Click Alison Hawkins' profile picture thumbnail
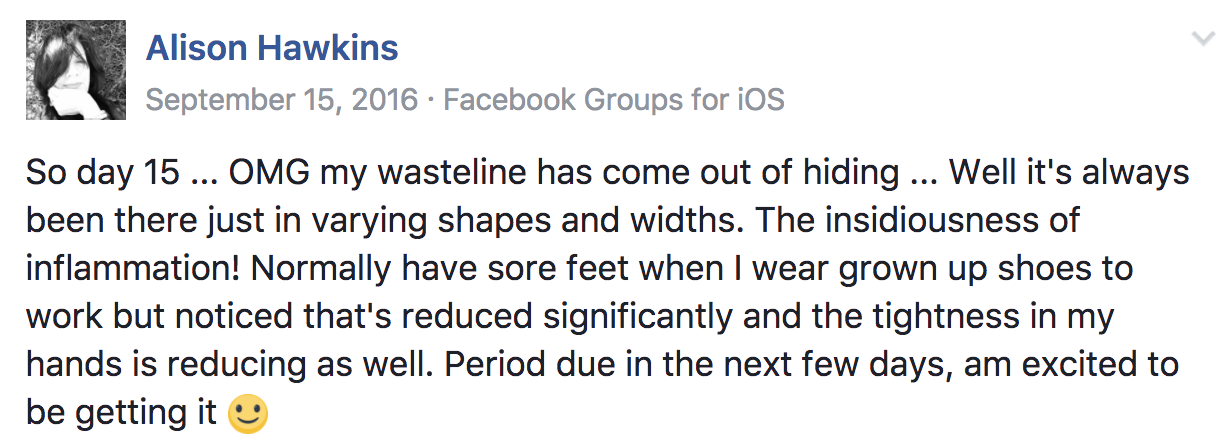The width and height of the screenshot is (1226, 442). 76,70
